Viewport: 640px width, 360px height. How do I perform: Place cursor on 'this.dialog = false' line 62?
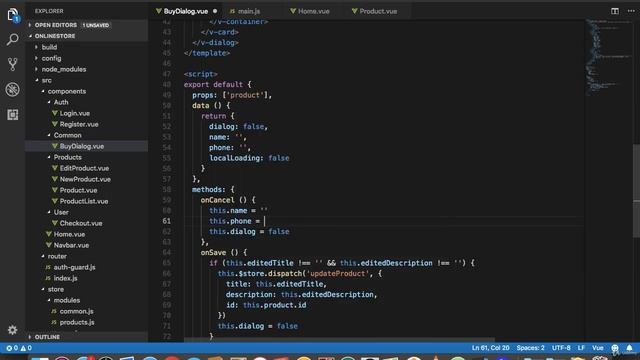pos(249,232)
